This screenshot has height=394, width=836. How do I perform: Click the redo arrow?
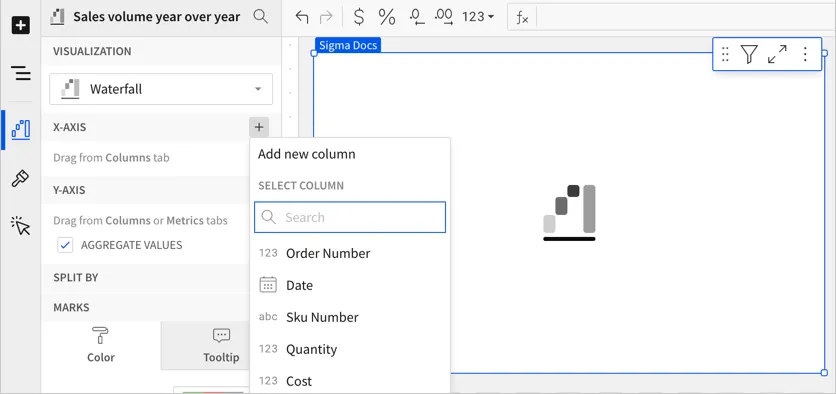point(325,17)
